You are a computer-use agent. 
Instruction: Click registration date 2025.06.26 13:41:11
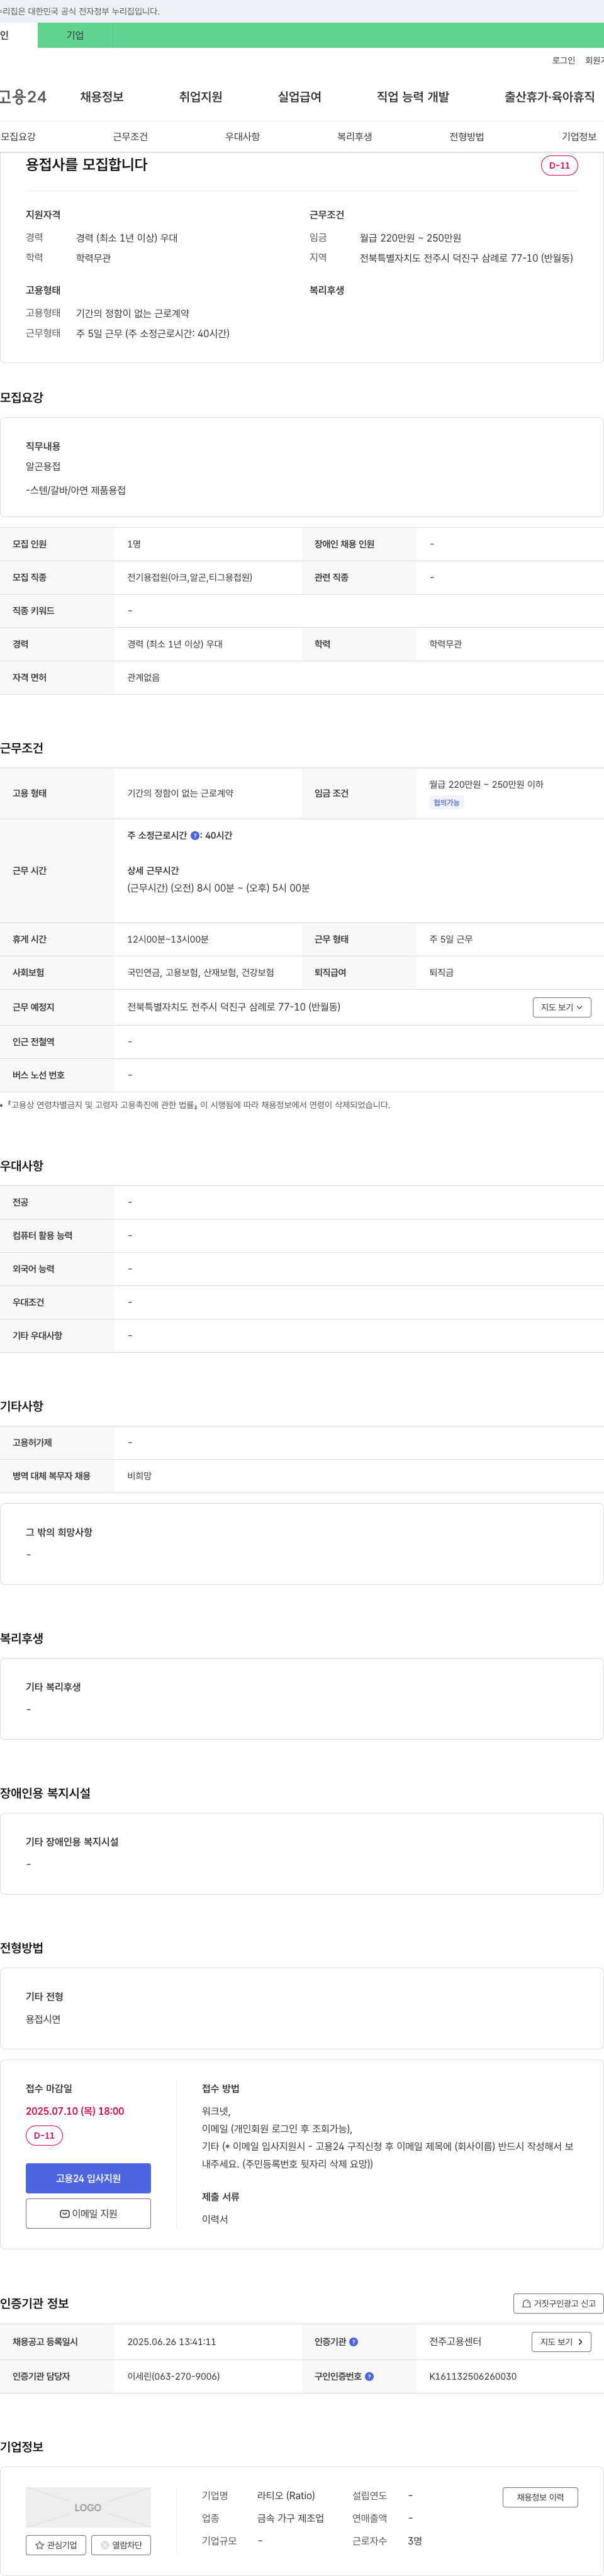coord(171,2342)
